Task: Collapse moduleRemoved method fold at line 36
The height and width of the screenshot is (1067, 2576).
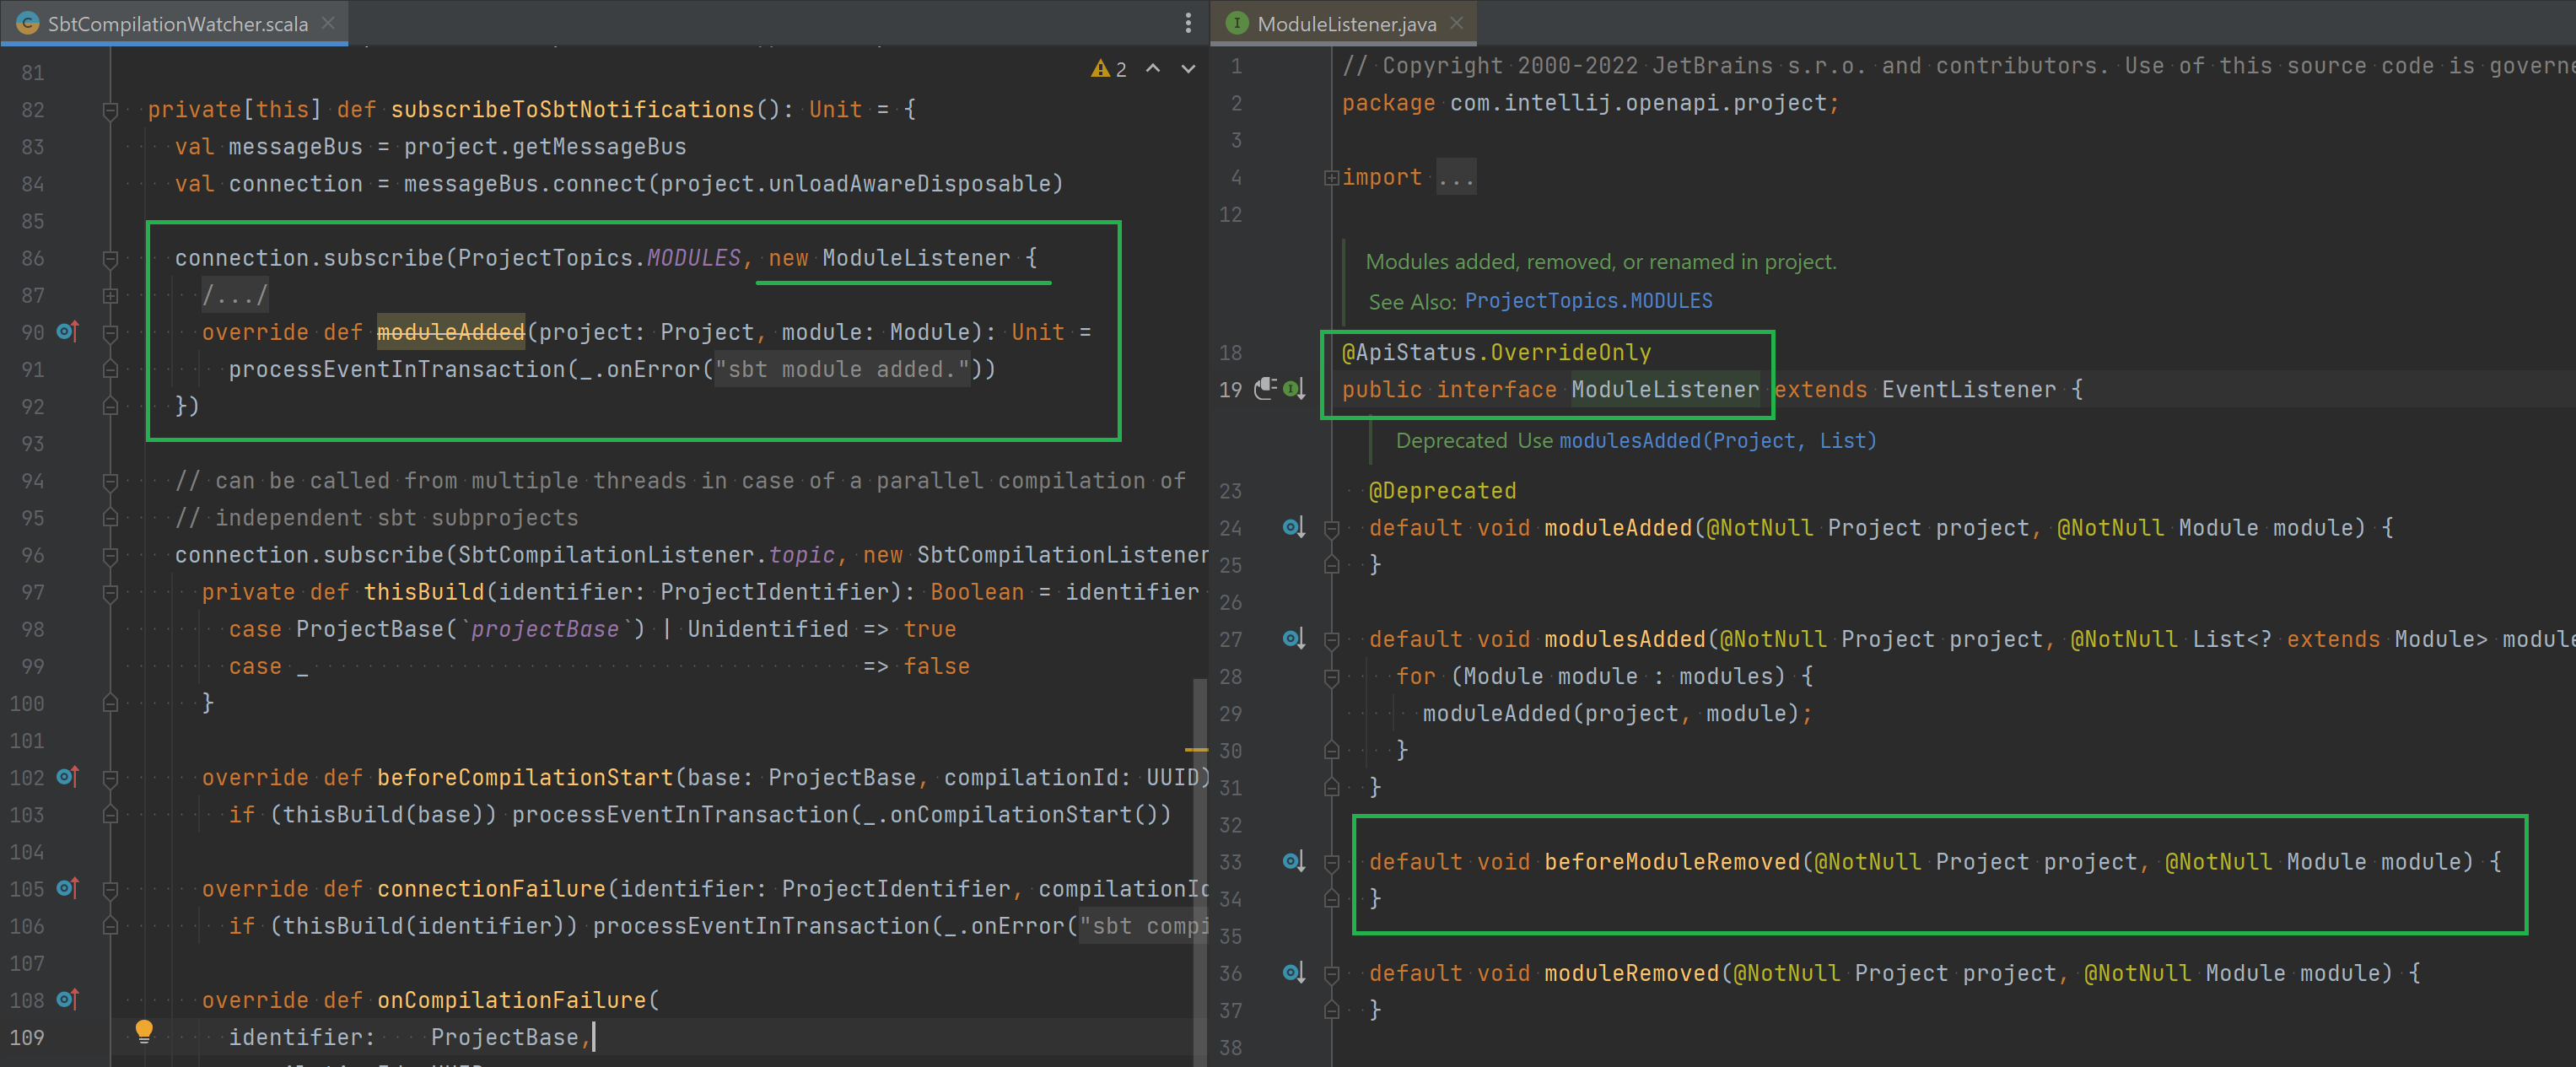Action: [x=1331, y=973]
